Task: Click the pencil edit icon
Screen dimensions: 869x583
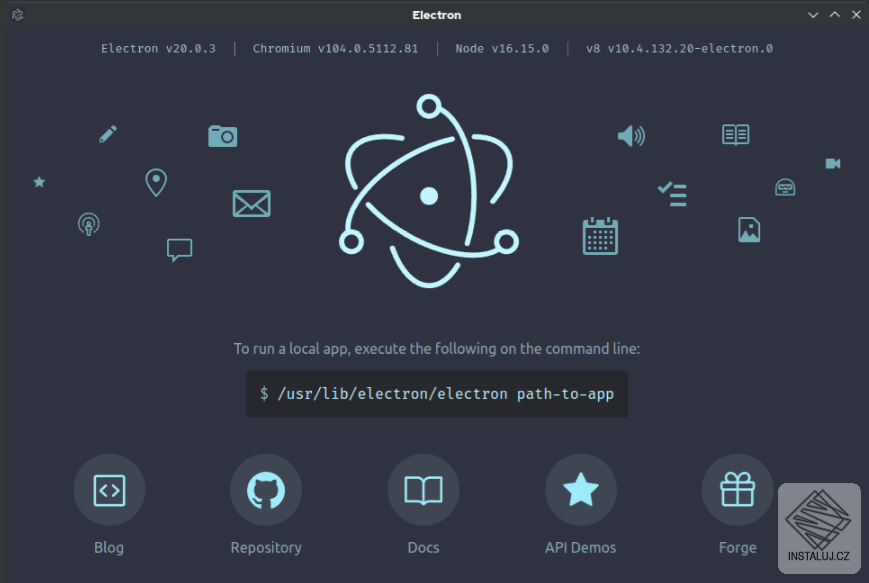Action: click(108, 134)
